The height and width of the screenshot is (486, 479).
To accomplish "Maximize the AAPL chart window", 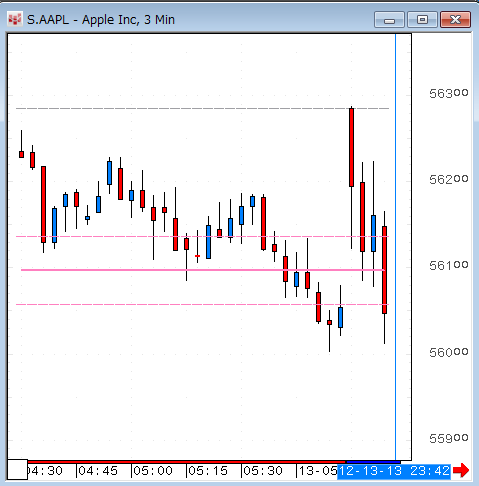I will coord(422,20).
